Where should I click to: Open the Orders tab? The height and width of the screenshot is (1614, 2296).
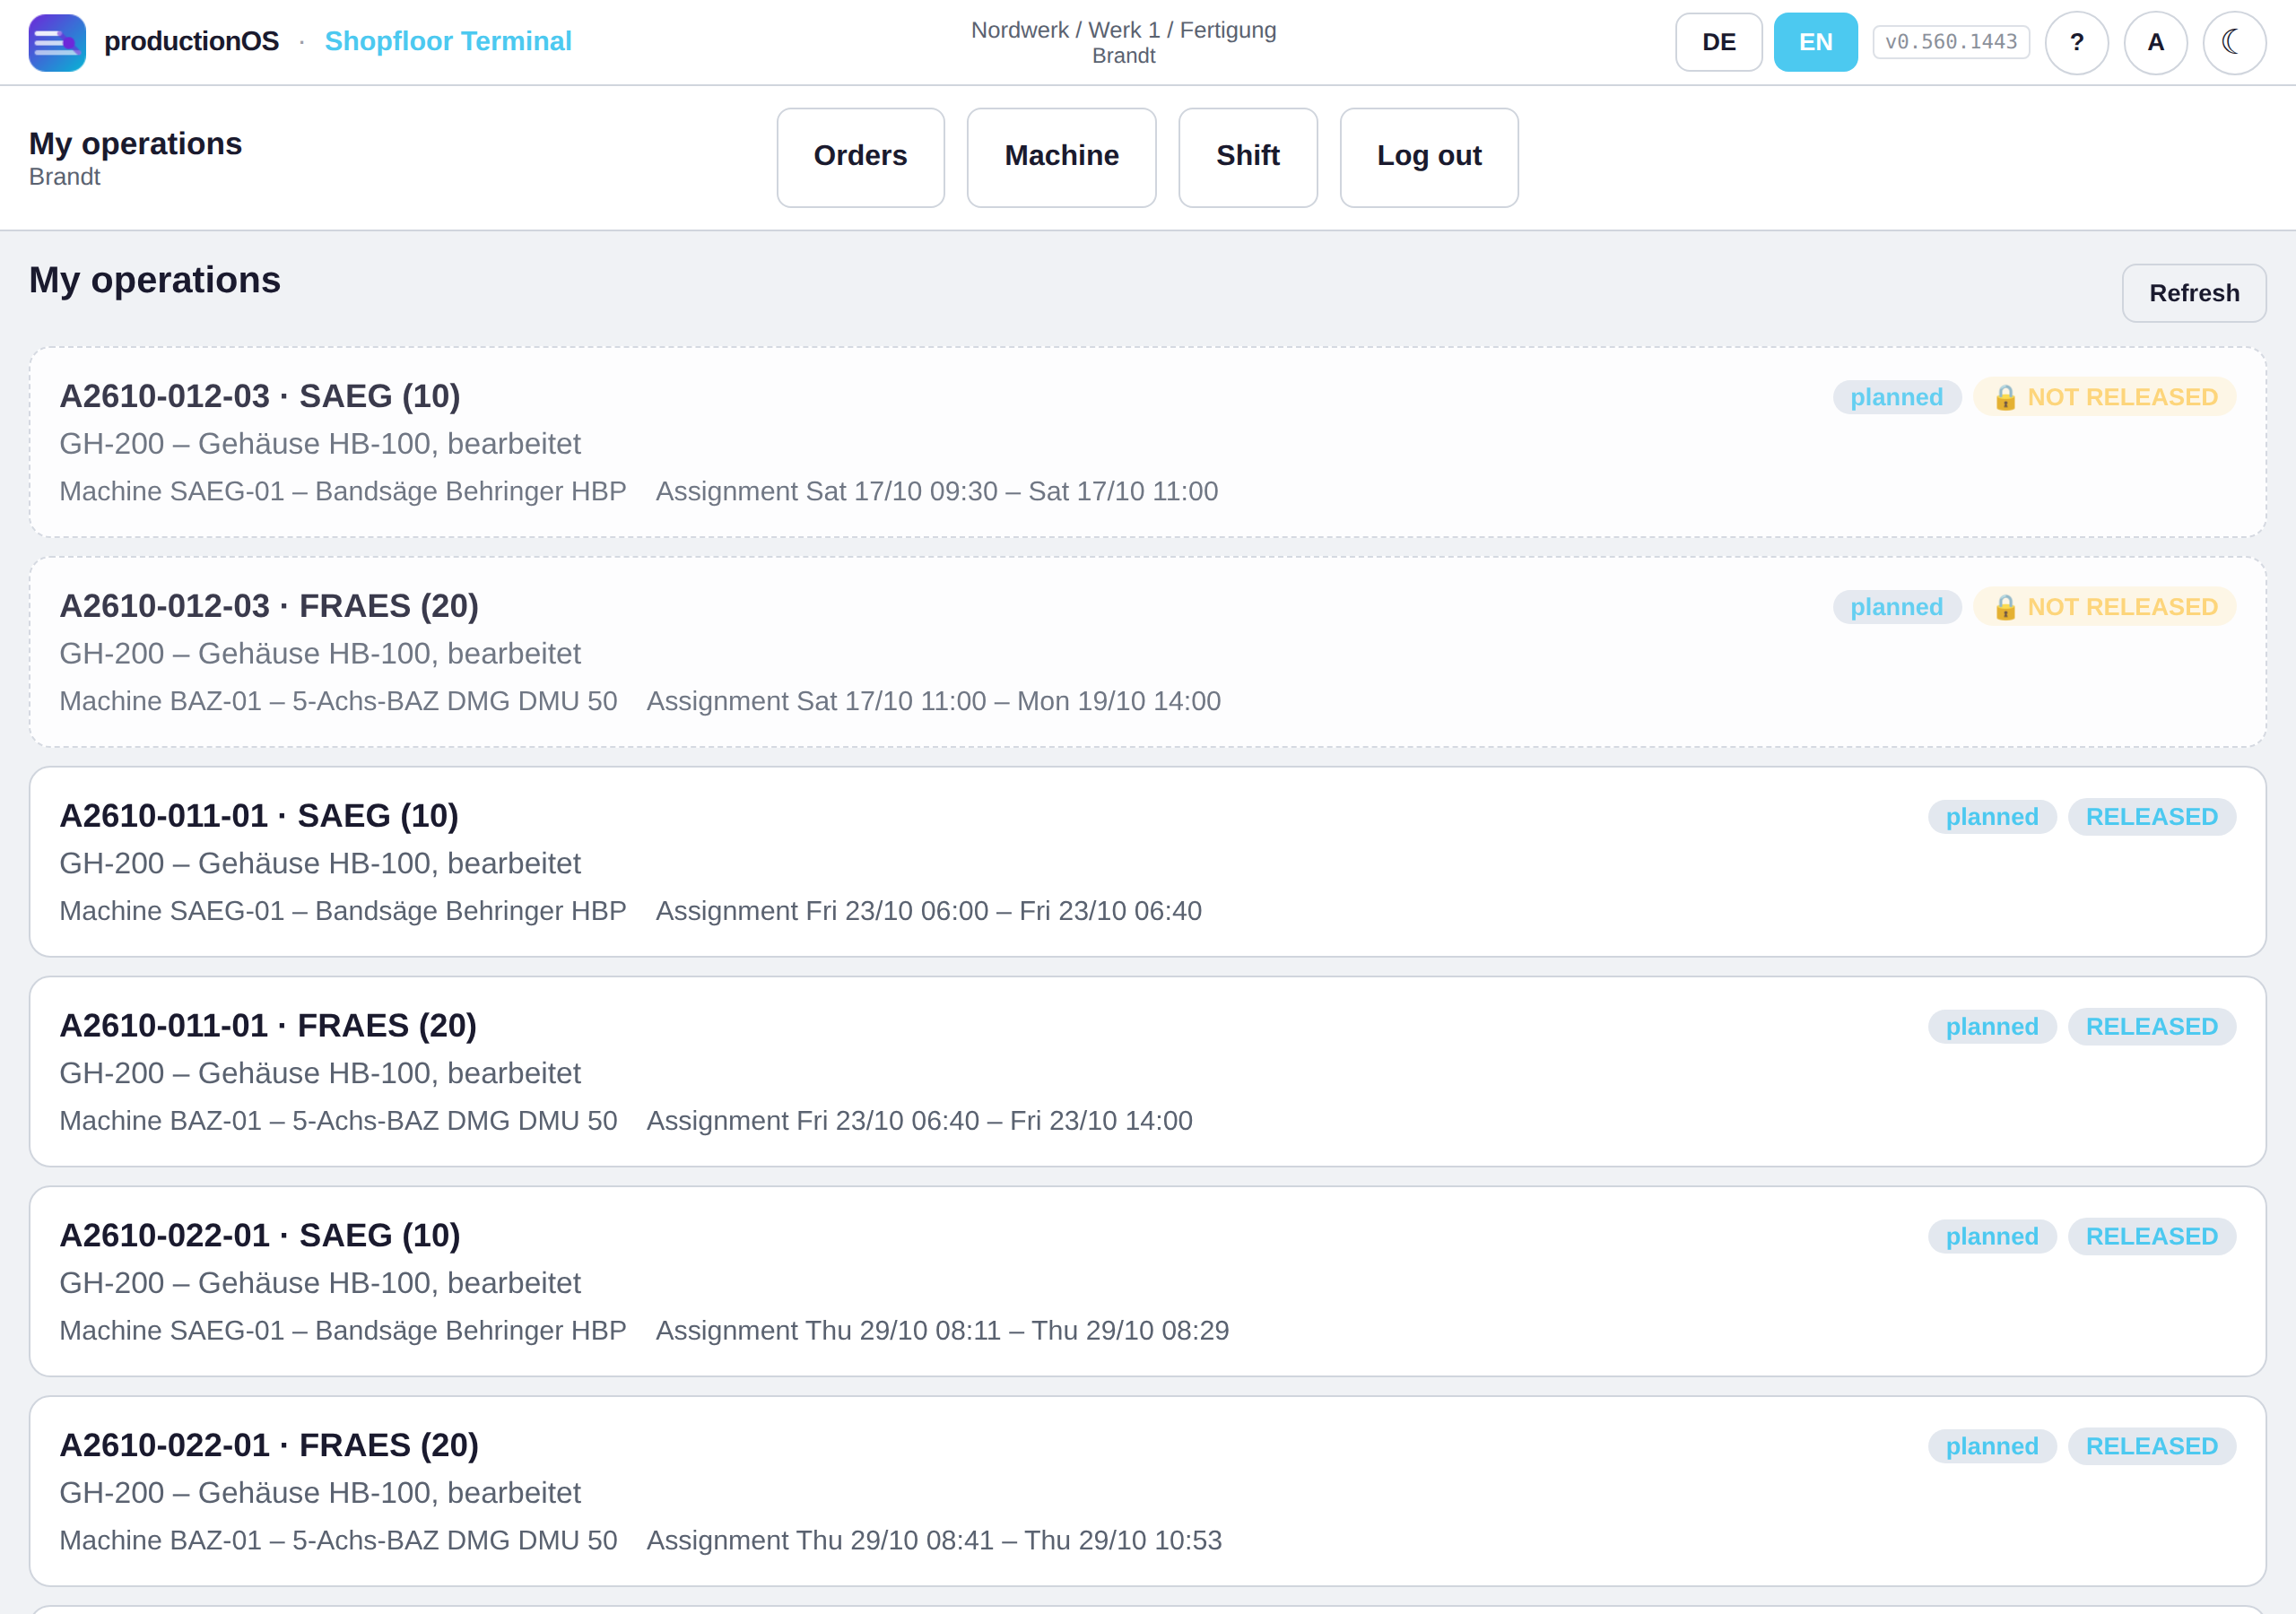860,157
